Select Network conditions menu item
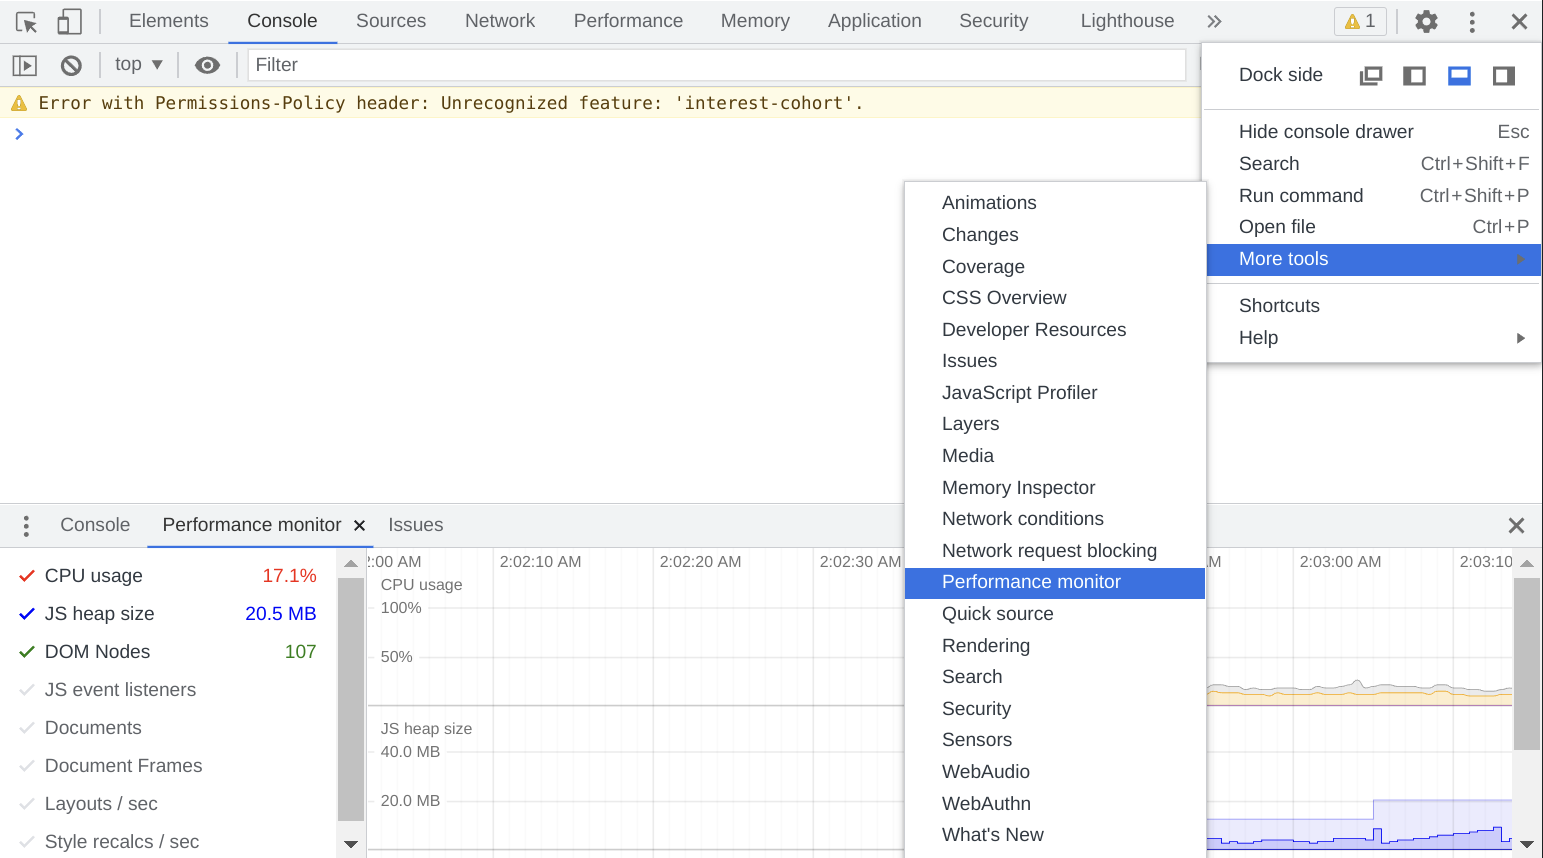Screen dimensions: 1543x858 (1055, 519)
